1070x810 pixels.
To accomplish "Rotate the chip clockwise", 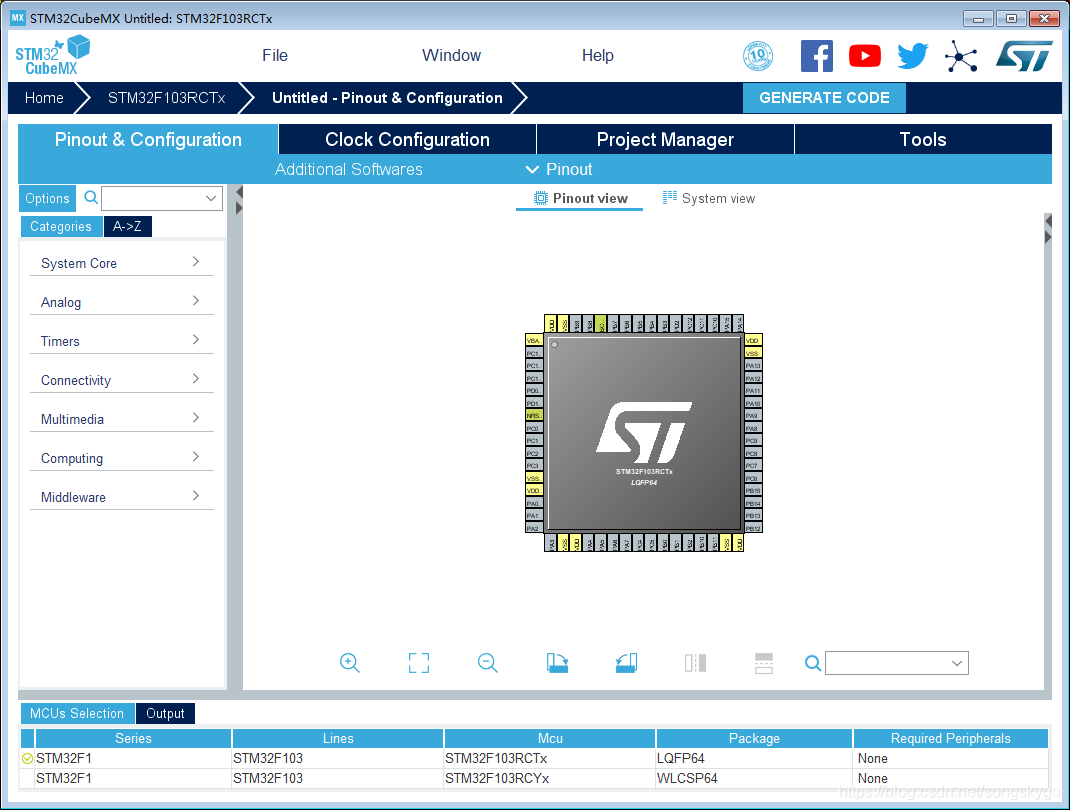I will [x=557, y=662].
